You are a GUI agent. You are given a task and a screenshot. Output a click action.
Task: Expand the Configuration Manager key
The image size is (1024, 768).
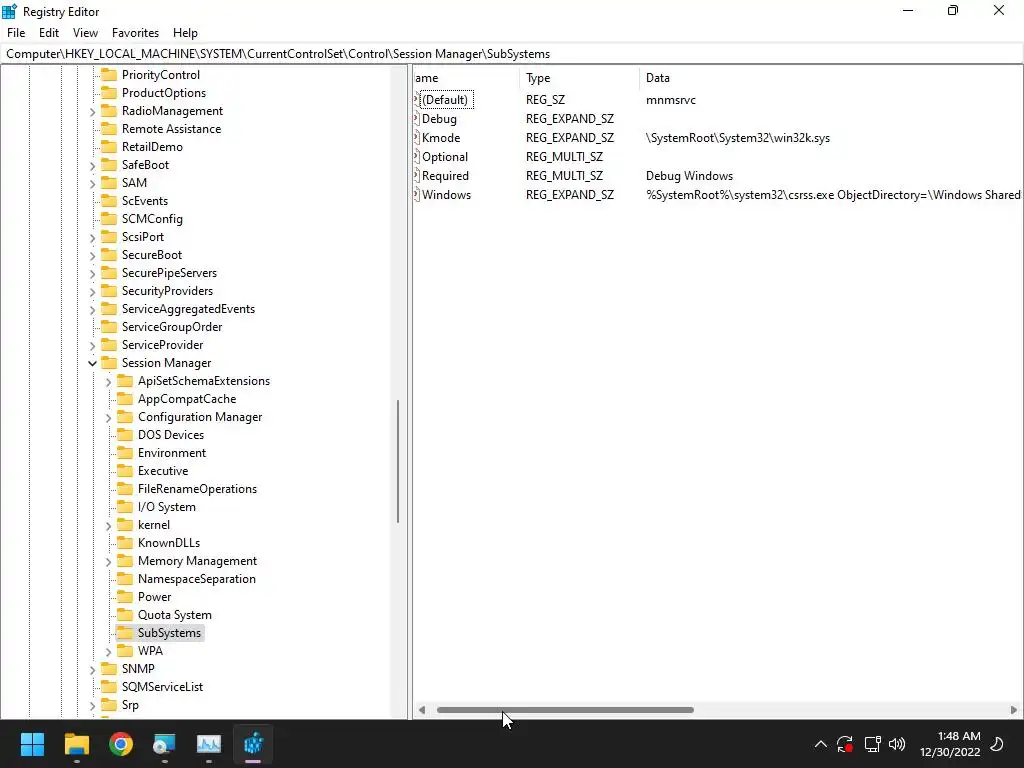click(x=108, y=417)
